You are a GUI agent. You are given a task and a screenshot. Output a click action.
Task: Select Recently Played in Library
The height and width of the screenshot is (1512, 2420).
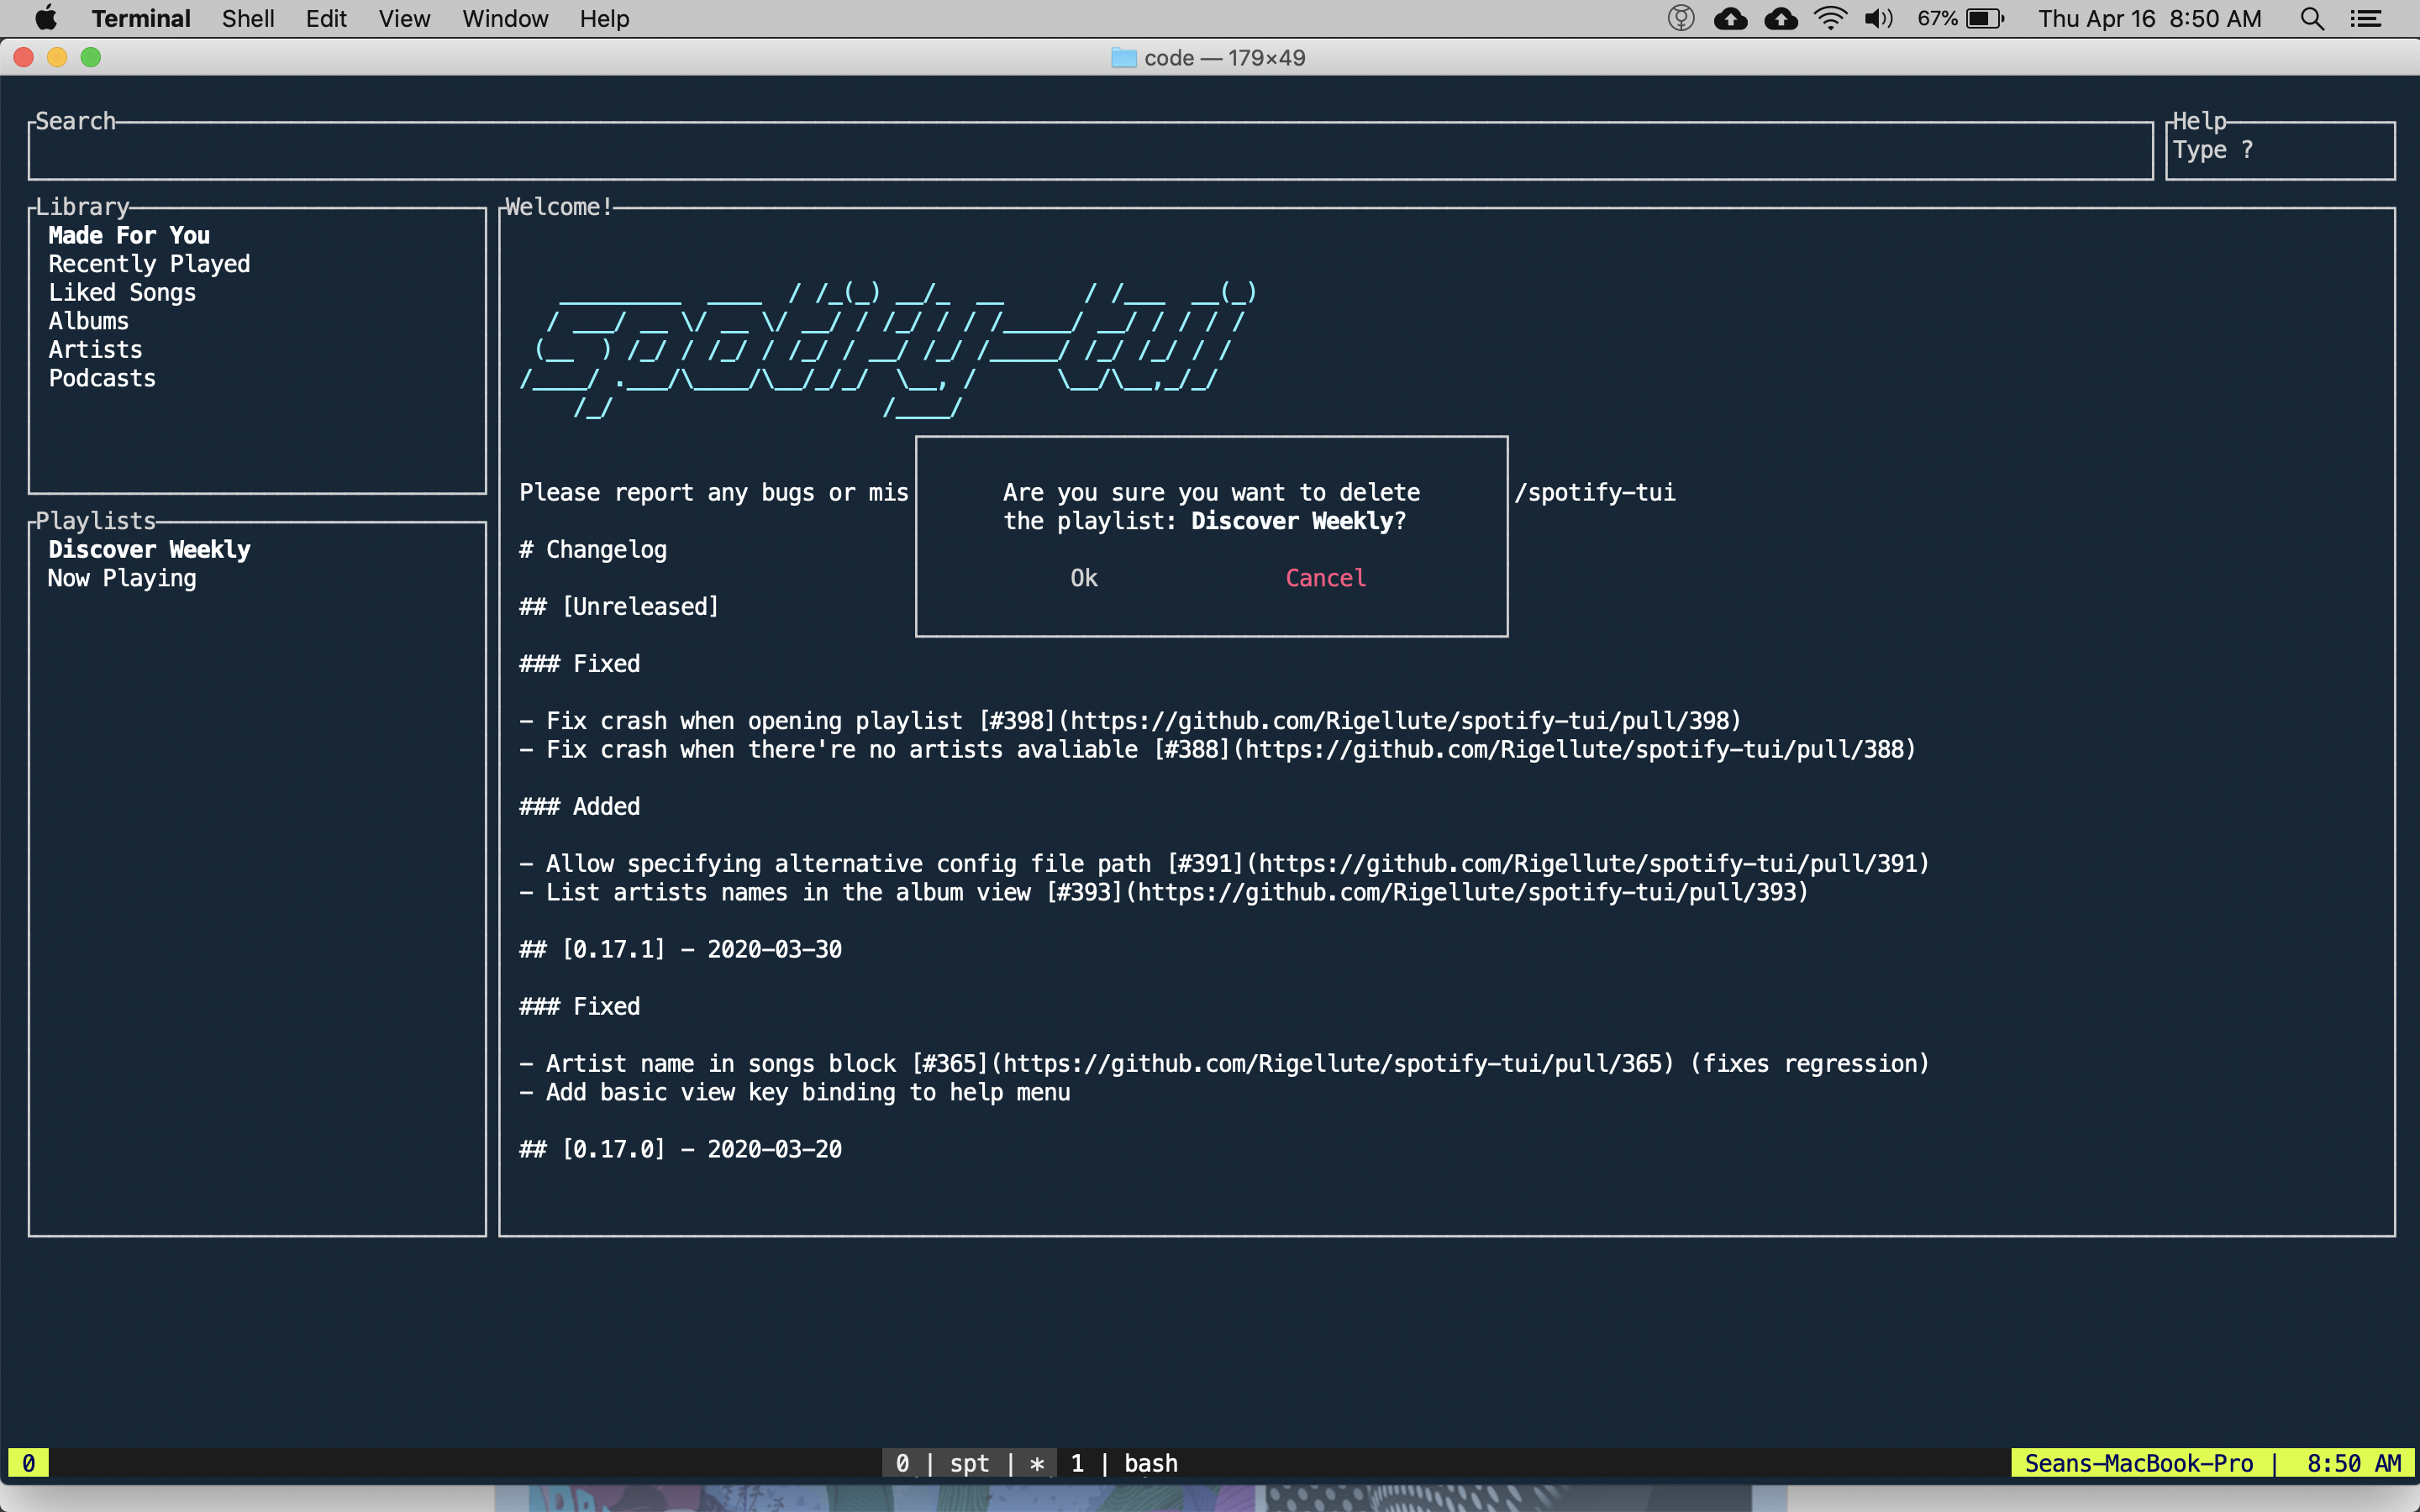(149, 264)
